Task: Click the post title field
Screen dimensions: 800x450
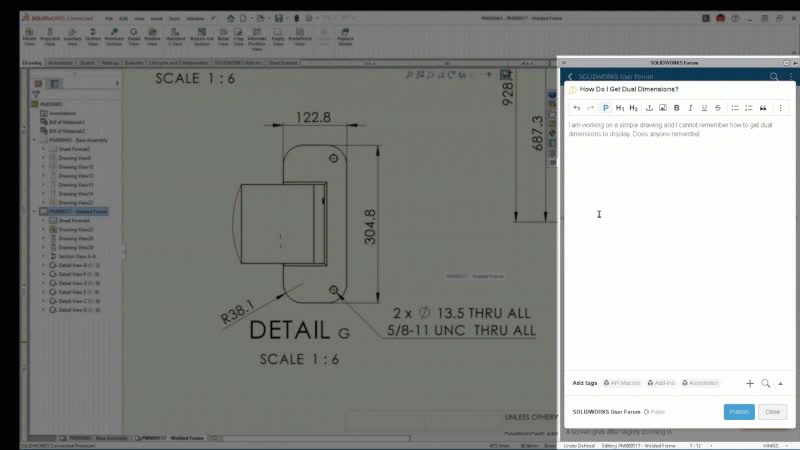Action: pyautogui.click(x=681, y=89)
